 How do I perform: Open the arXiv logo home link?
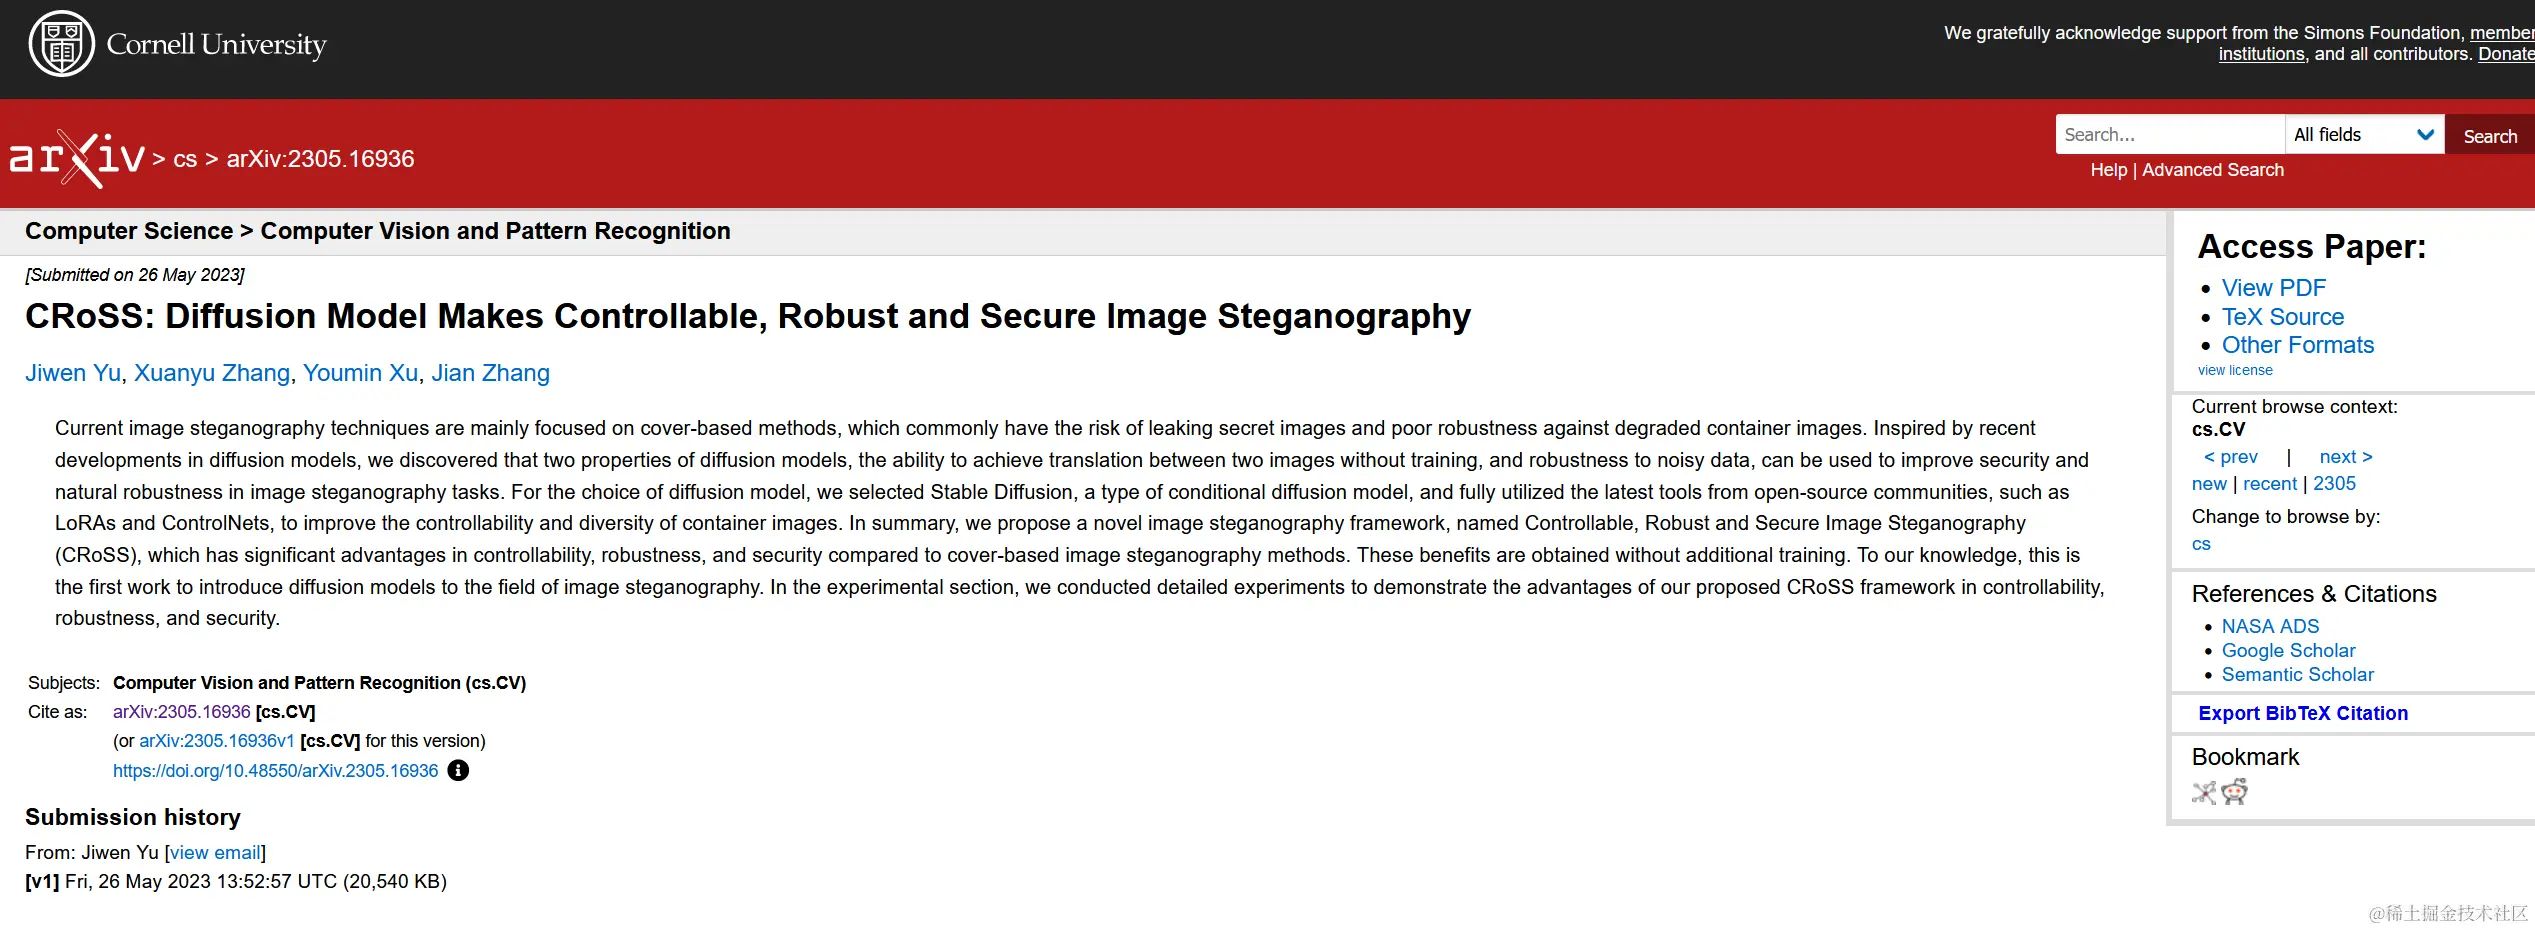tap(77, 158)
